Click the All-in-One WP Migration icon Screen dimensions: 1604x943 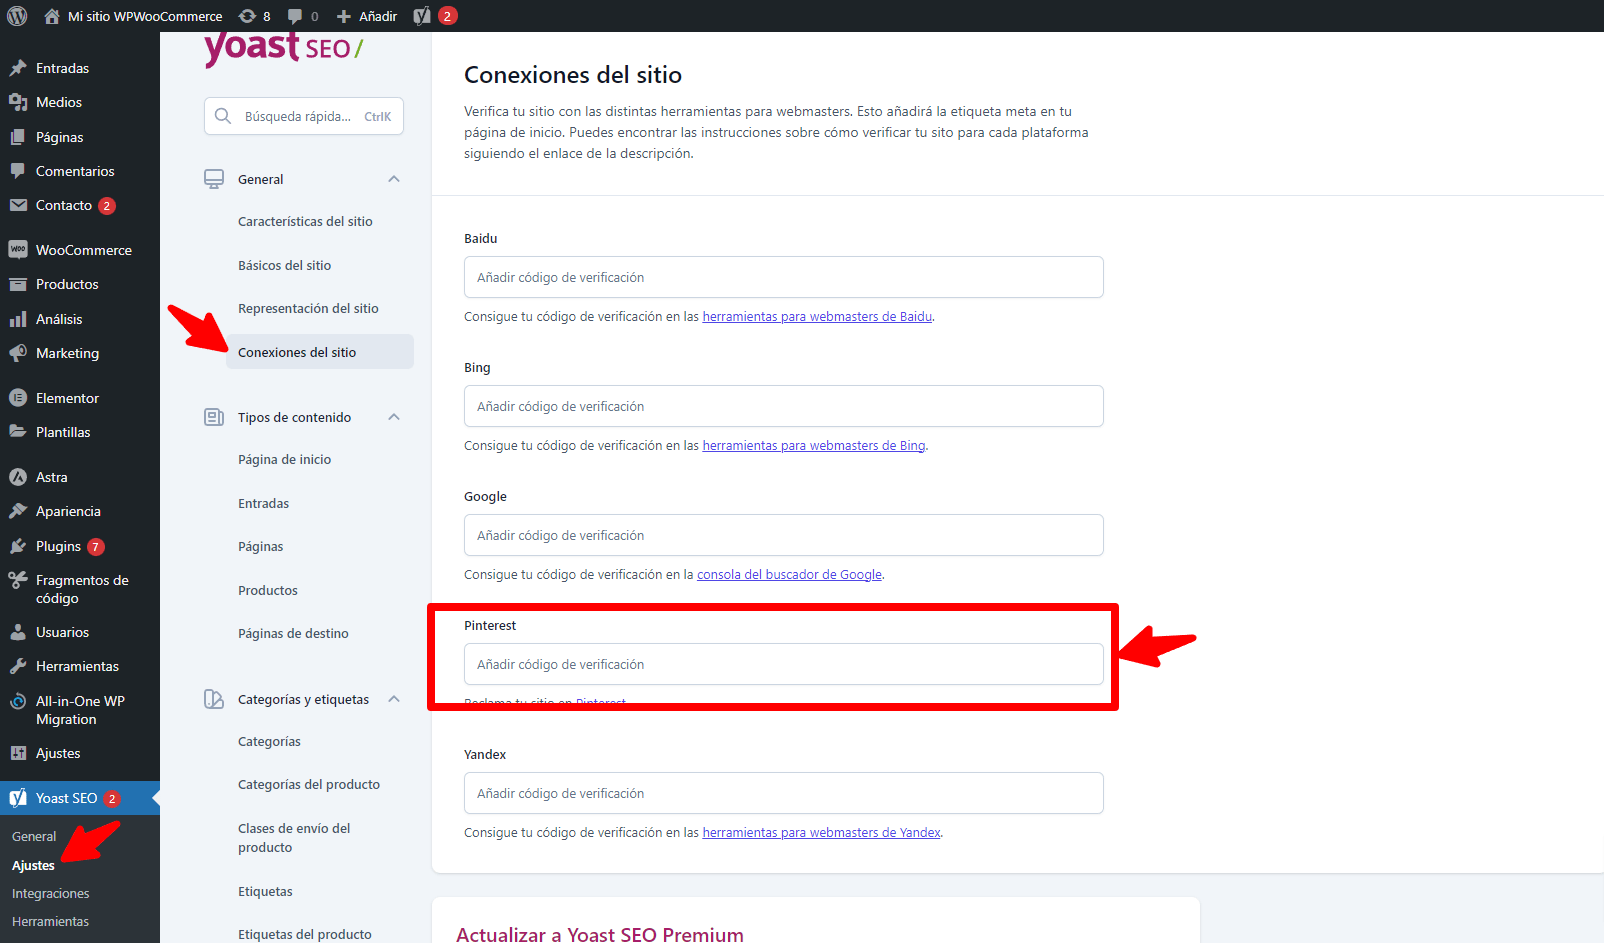(x=18, y=701)
